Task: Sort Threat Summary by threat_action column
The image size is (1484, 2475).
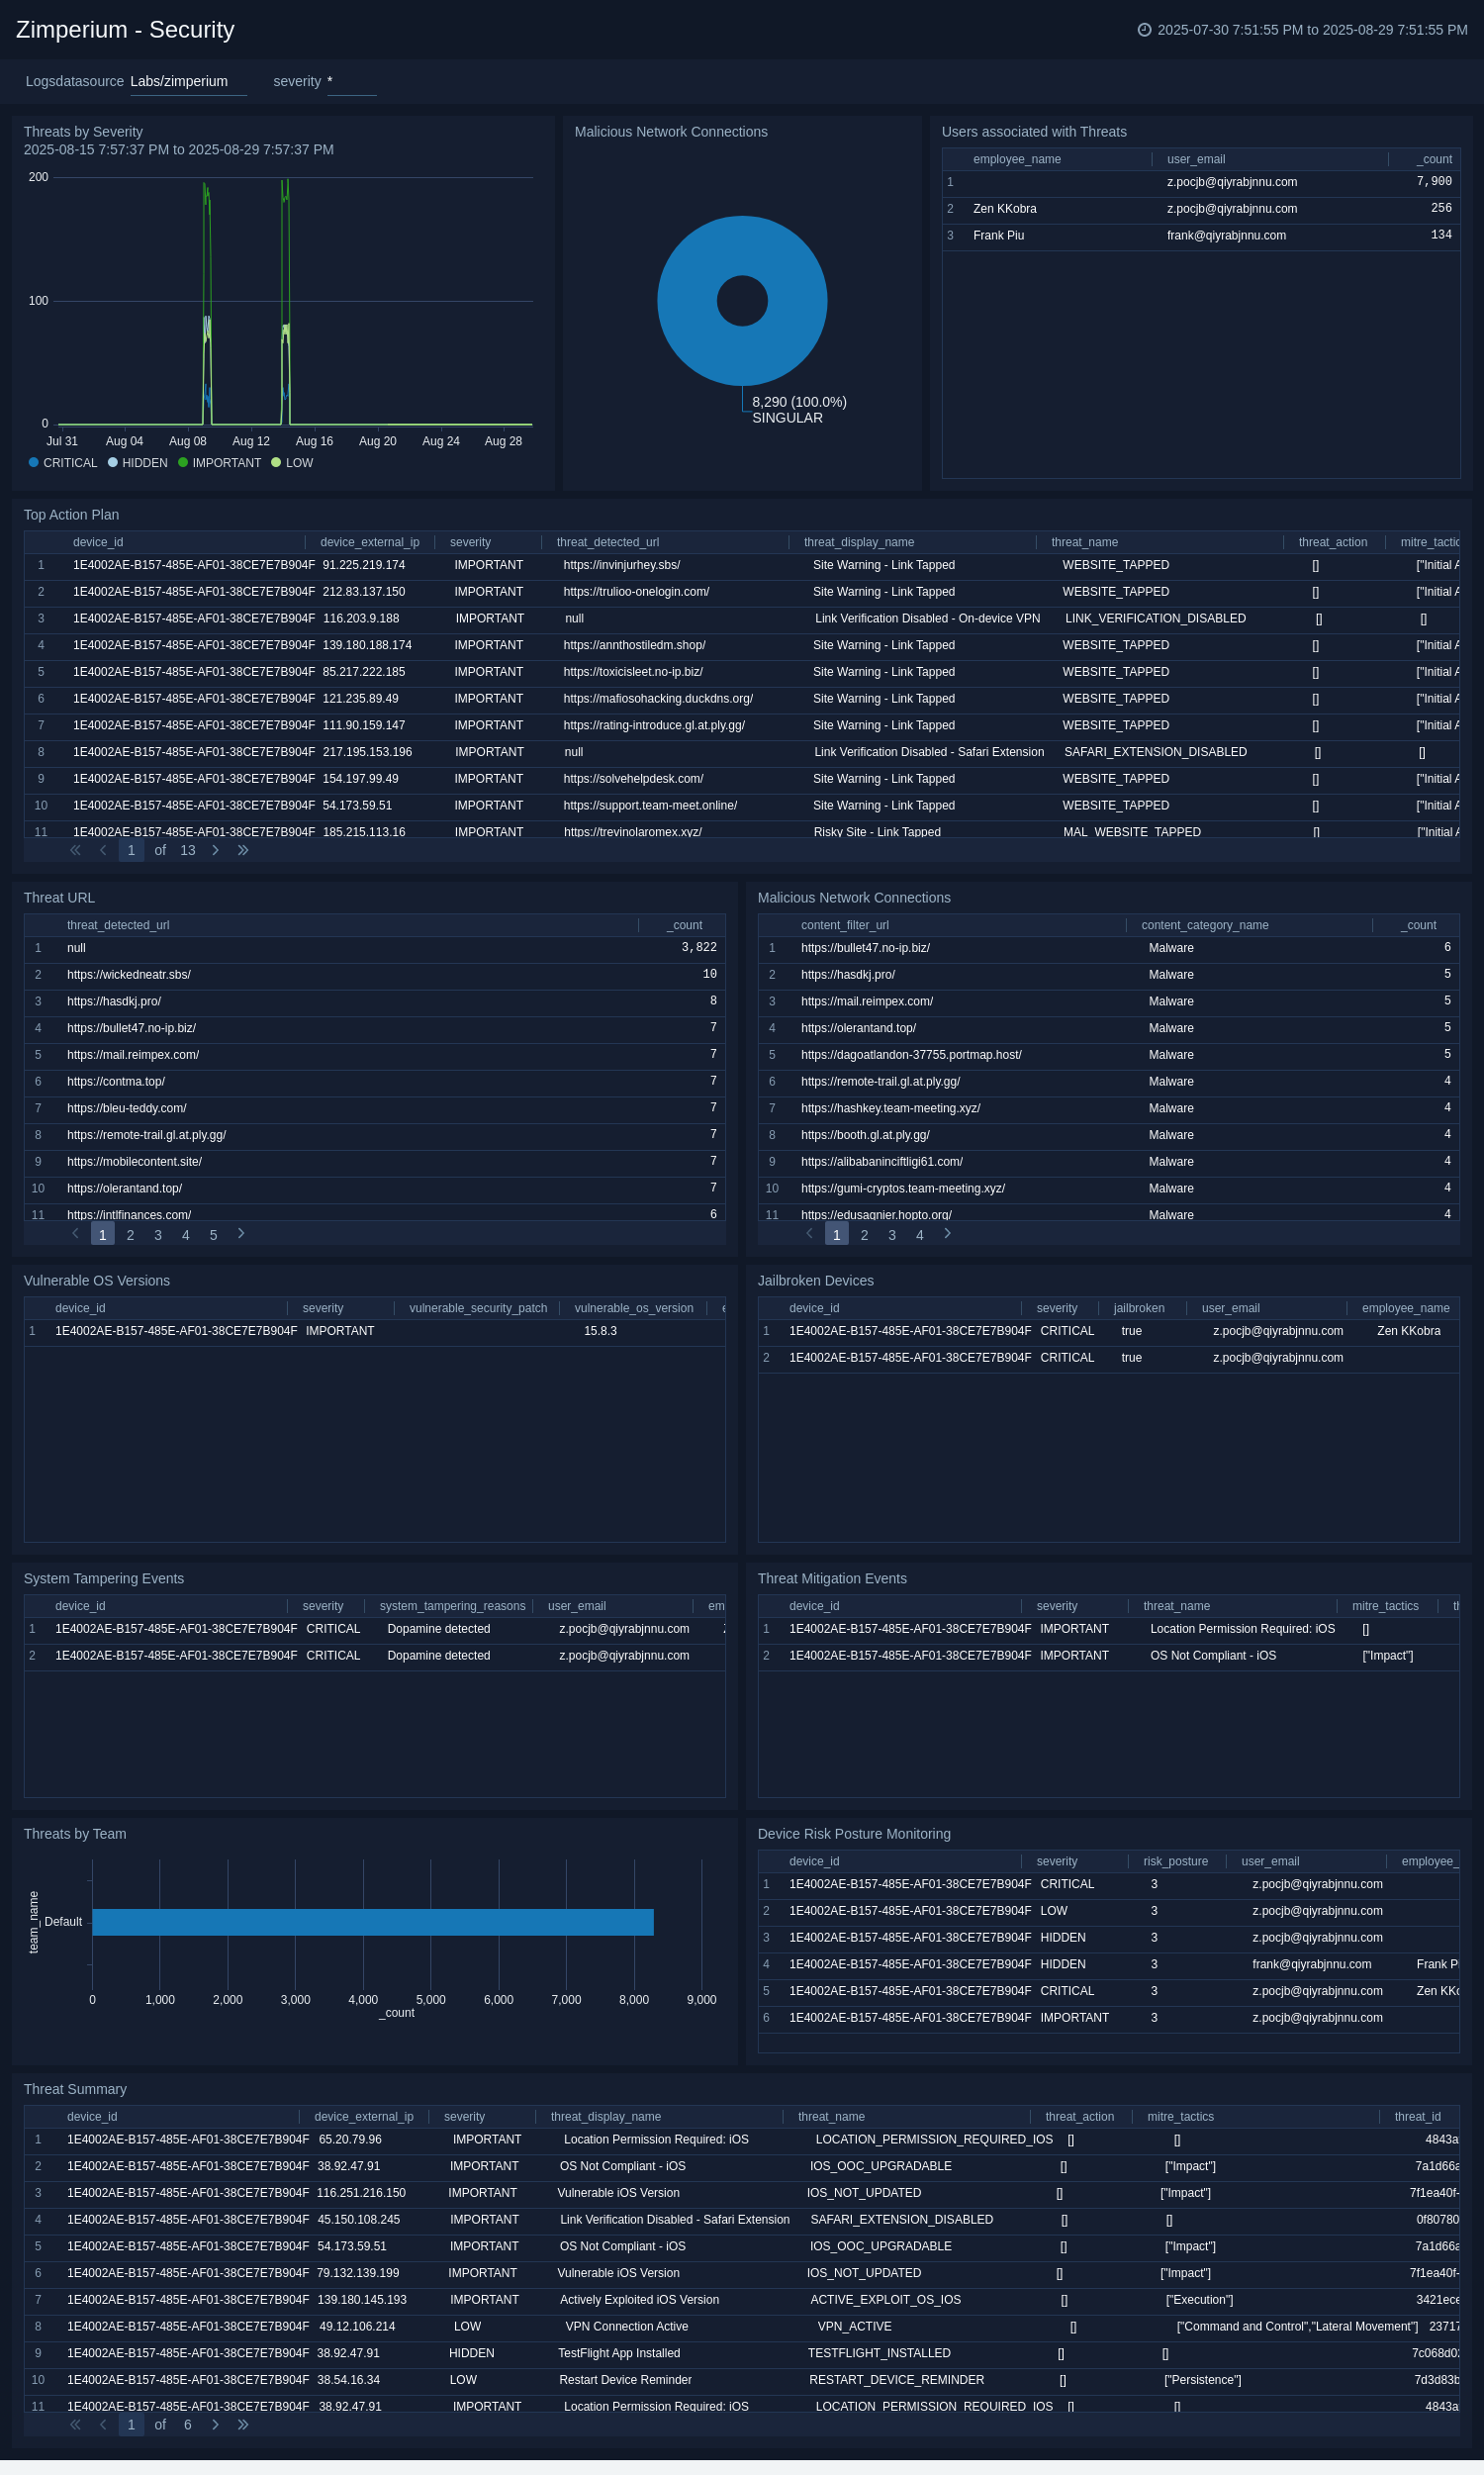Action: (1079, 2116)
